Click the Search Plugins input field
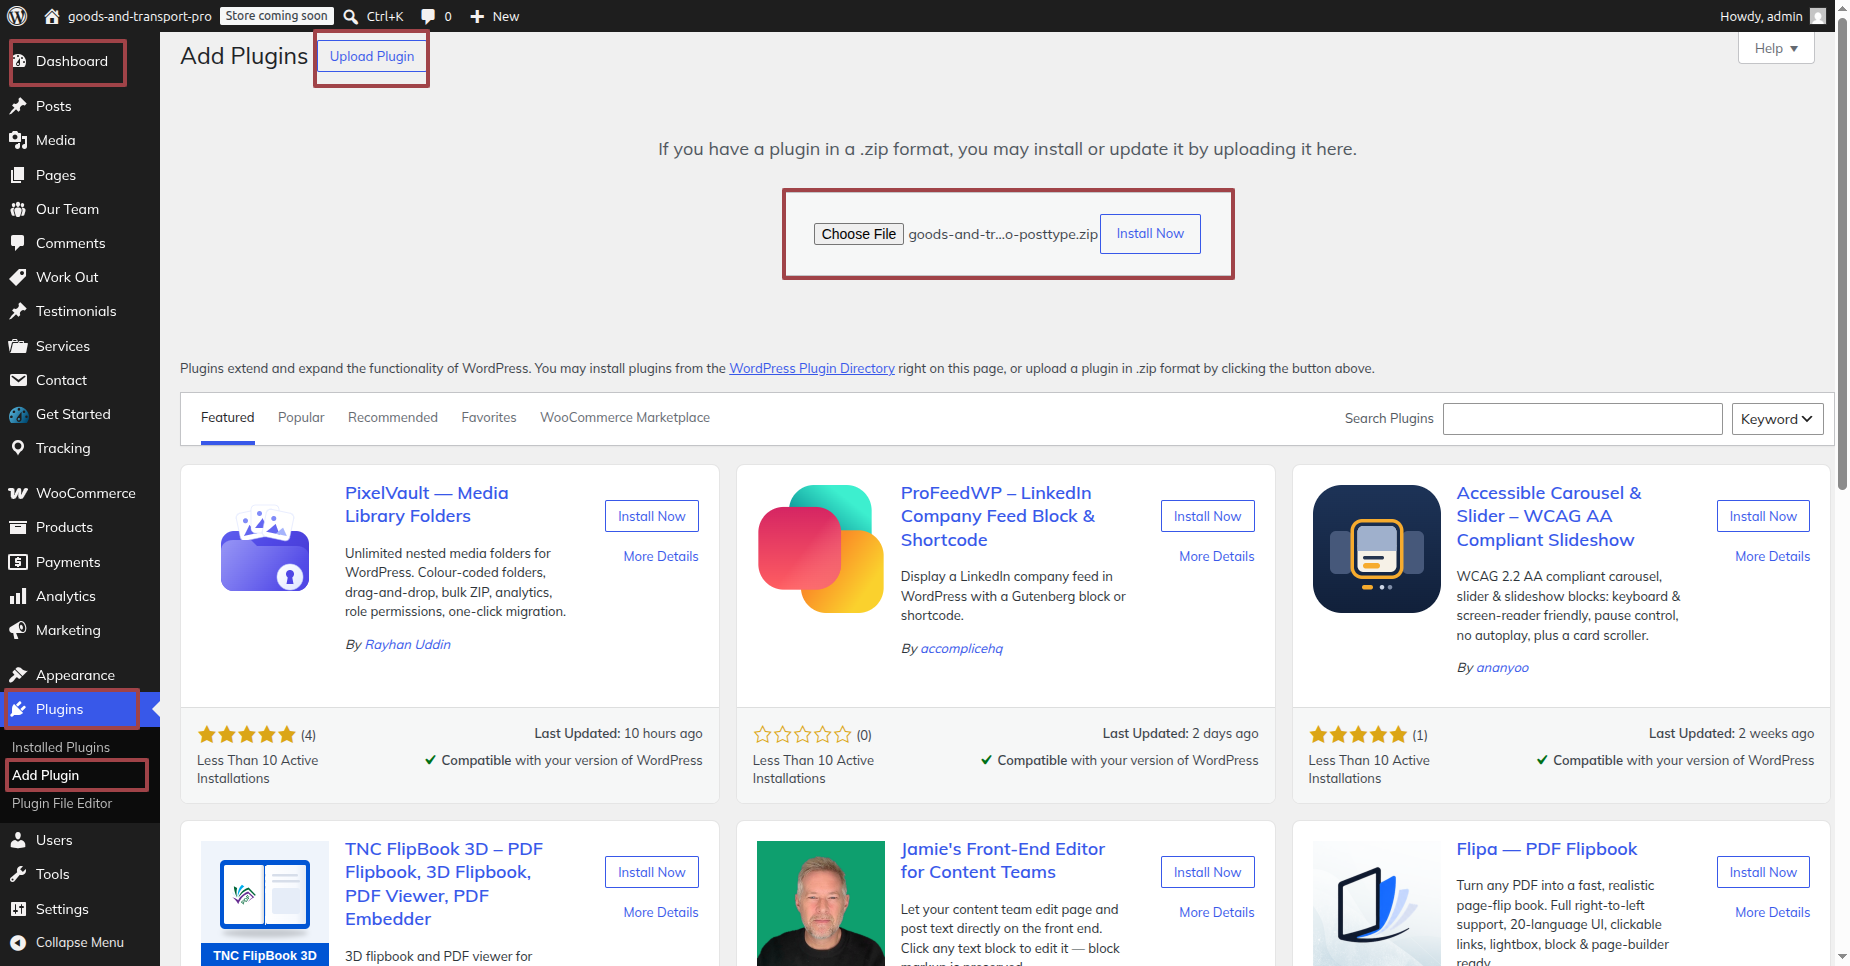 pos(1583,419)
